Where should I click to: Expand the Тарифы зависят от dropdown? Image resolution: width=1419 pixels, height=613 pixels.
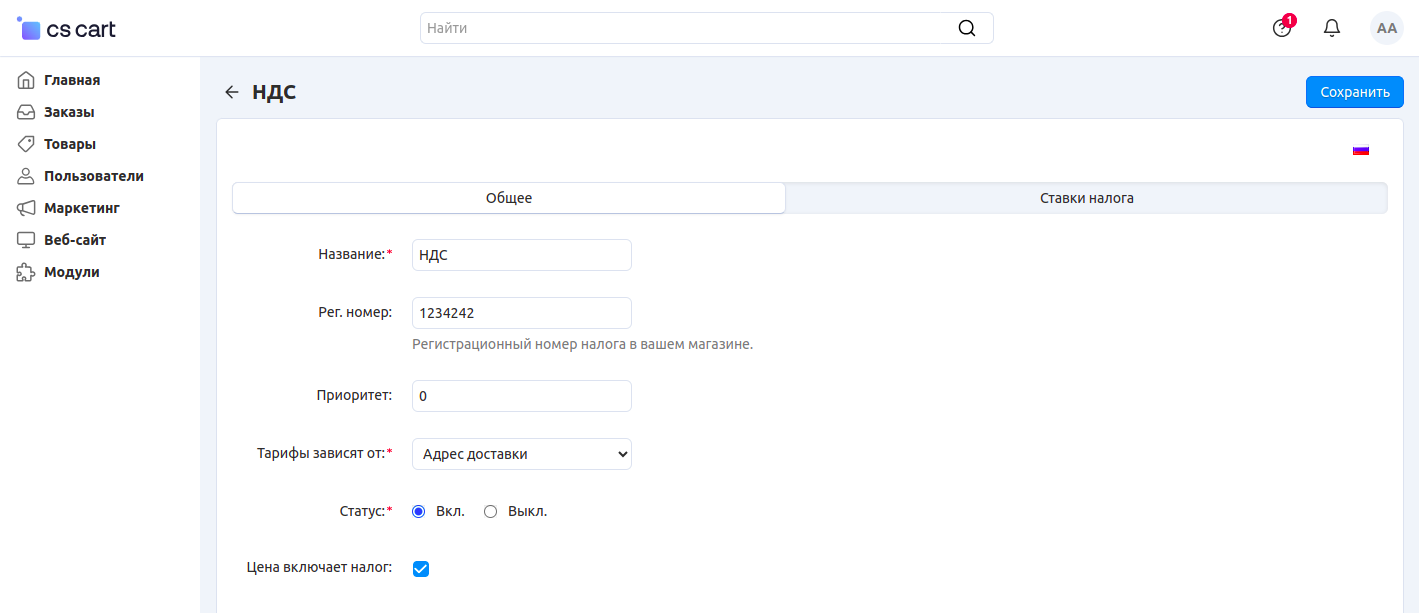[x=521, y=454]
